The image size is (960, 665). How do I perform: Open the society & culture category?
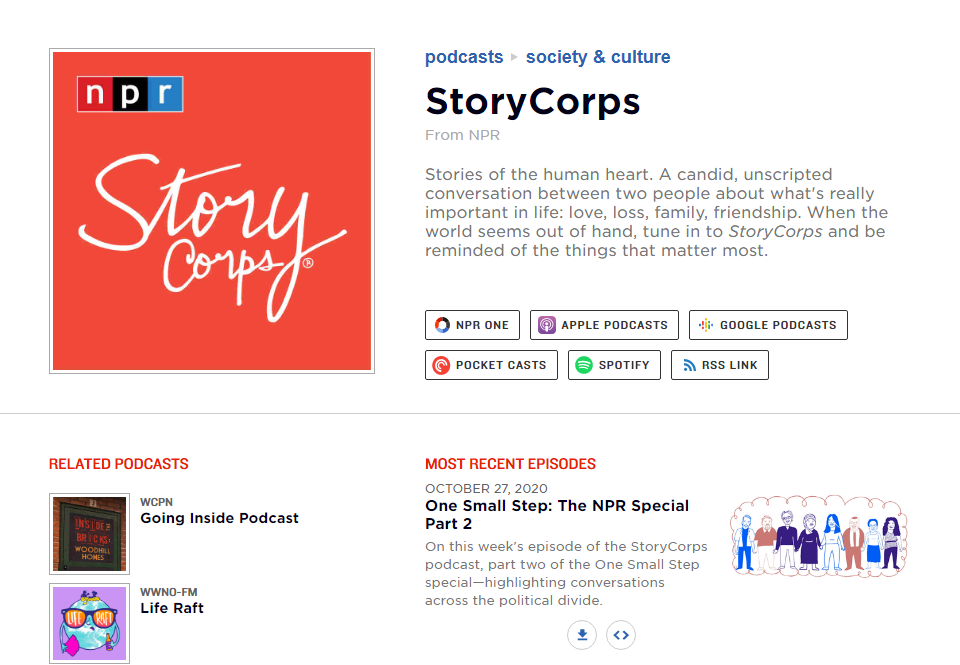[x=598, y=57]
